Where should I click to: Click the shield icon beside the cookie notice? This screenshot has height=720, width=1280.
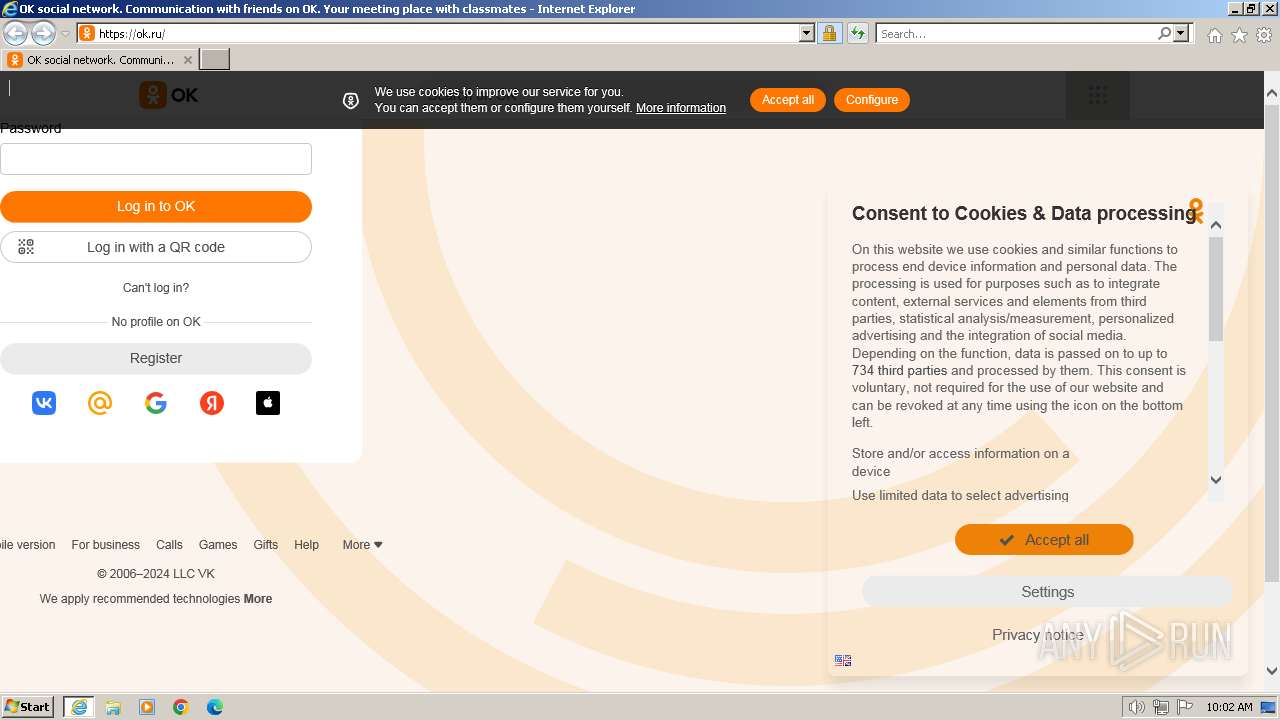351,100
